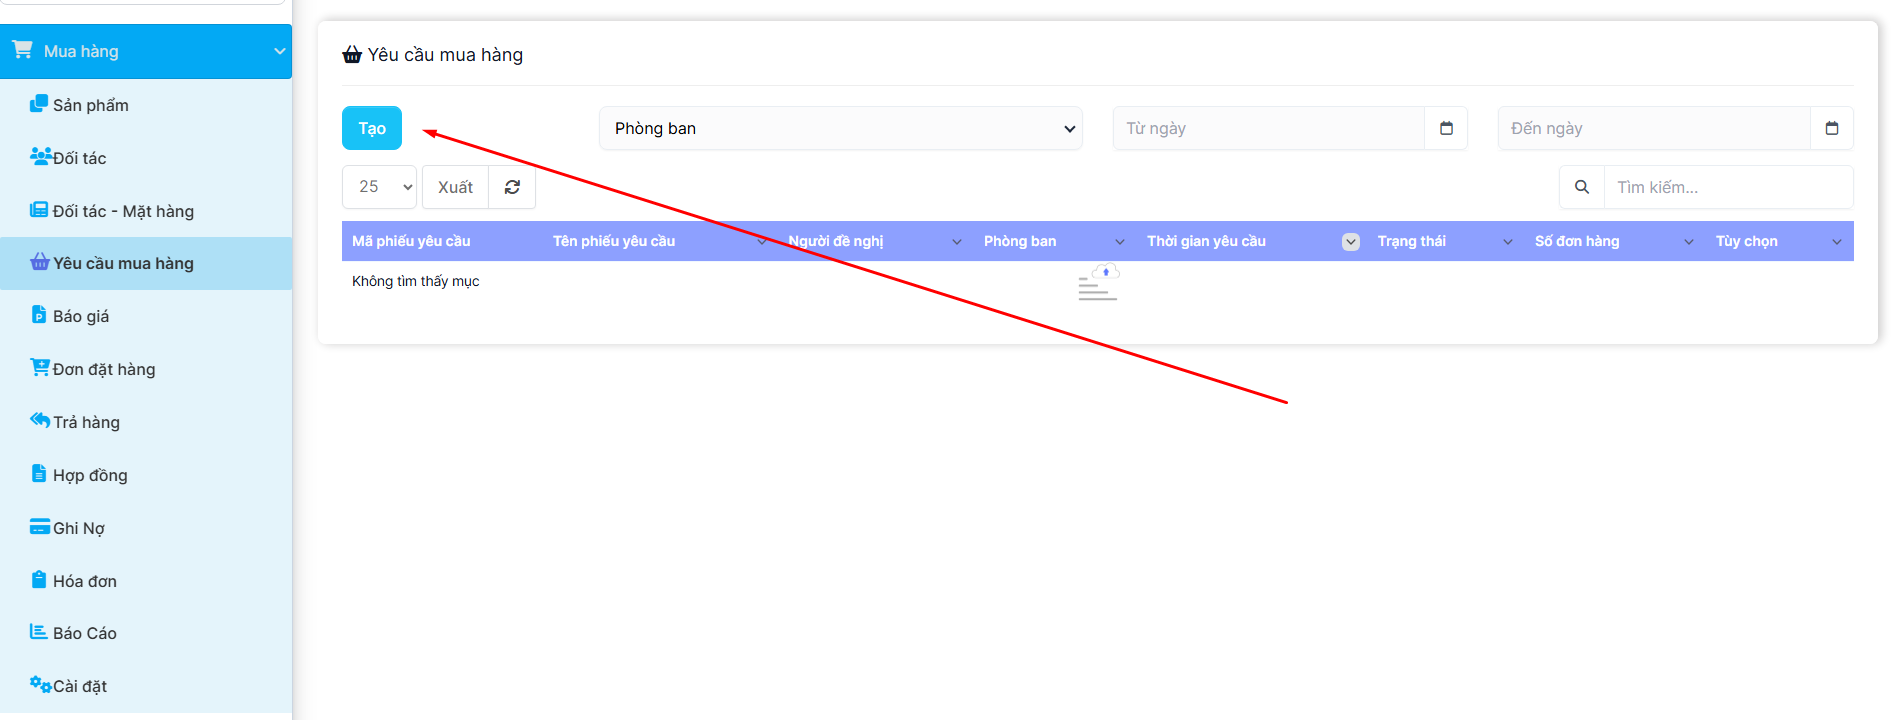1892x720 pixels.
Task: Open Sản phẩm from the sidebar
Action: 90,105
